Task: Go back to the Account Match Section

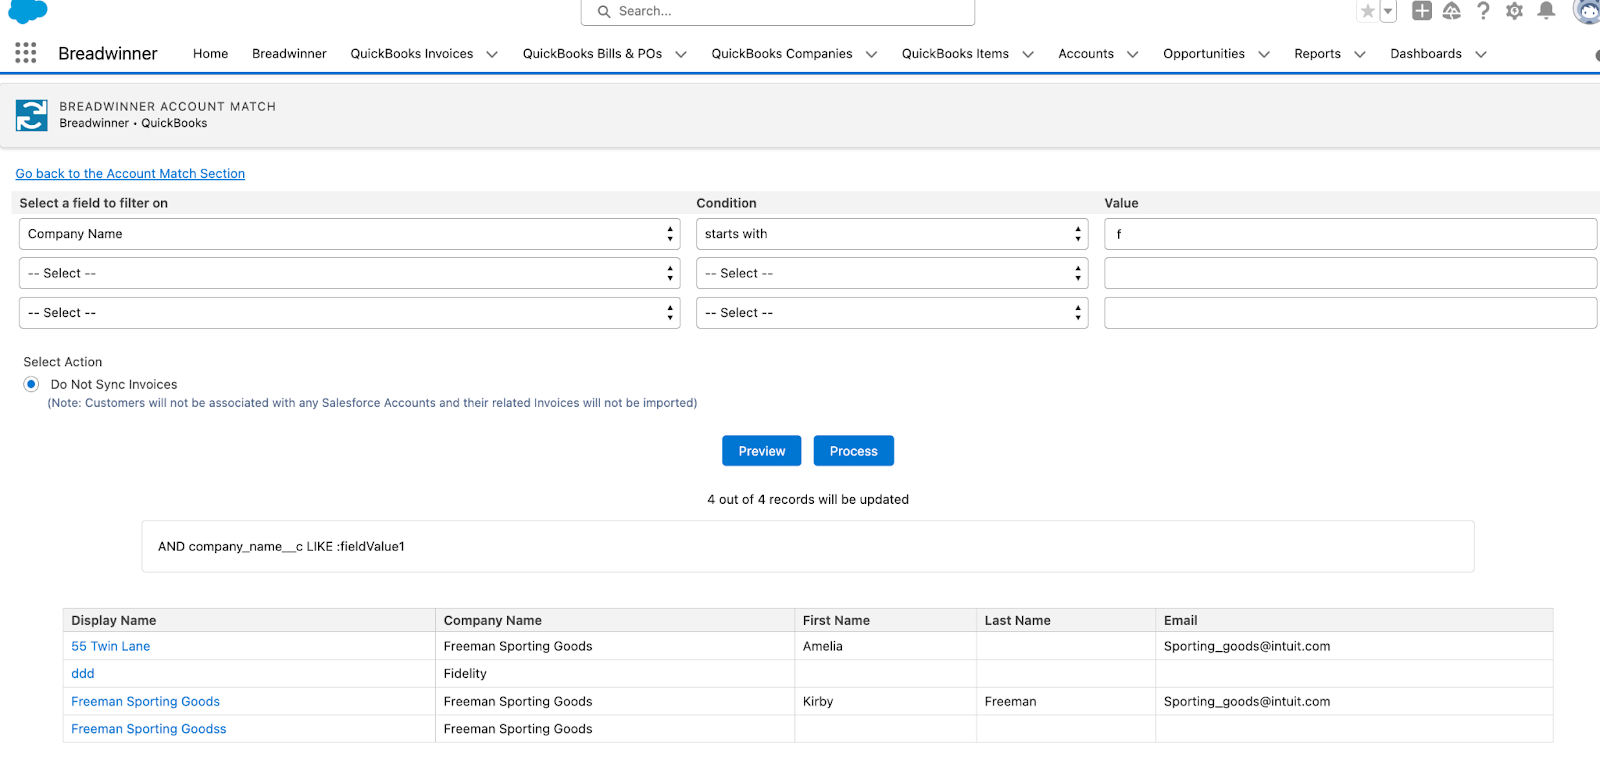Action: coord(130,174)
